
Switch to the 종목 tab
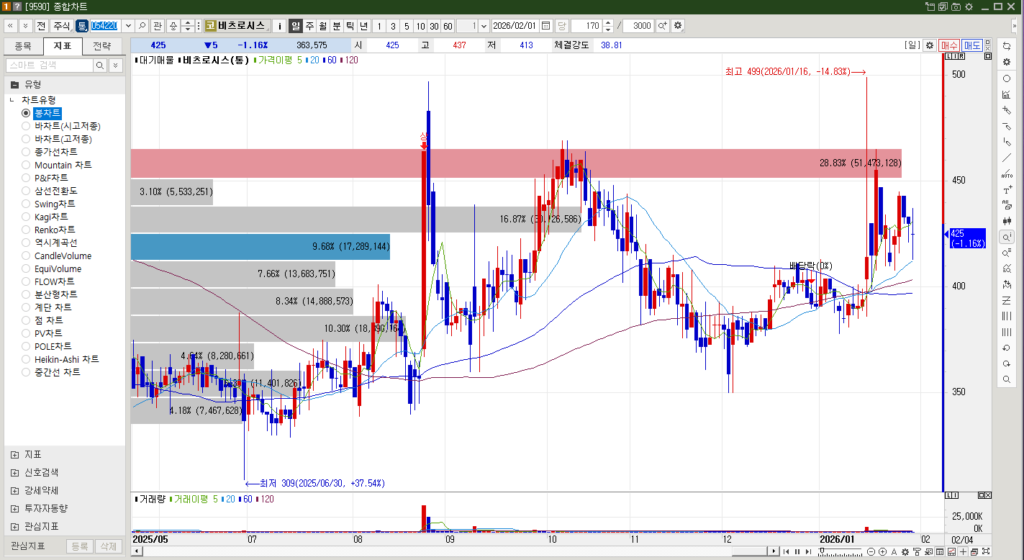(x=23, y=46)
